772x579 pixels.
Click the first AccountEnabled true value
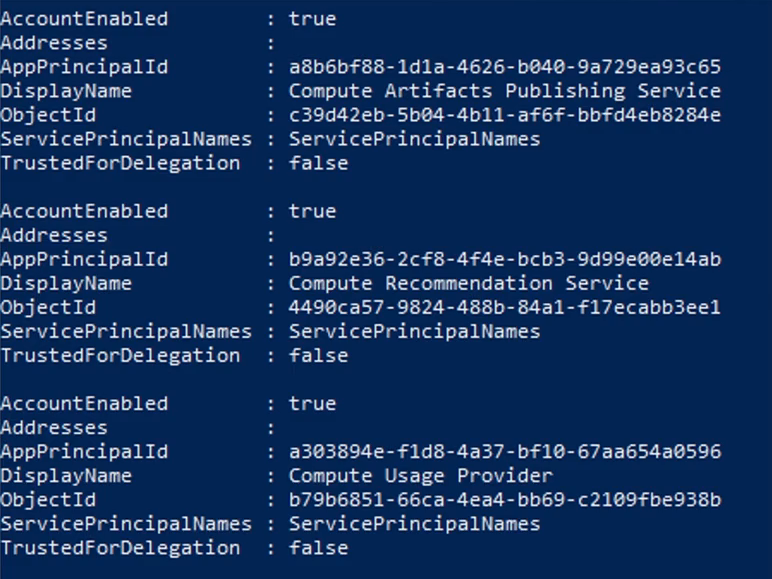pos(312,19)
